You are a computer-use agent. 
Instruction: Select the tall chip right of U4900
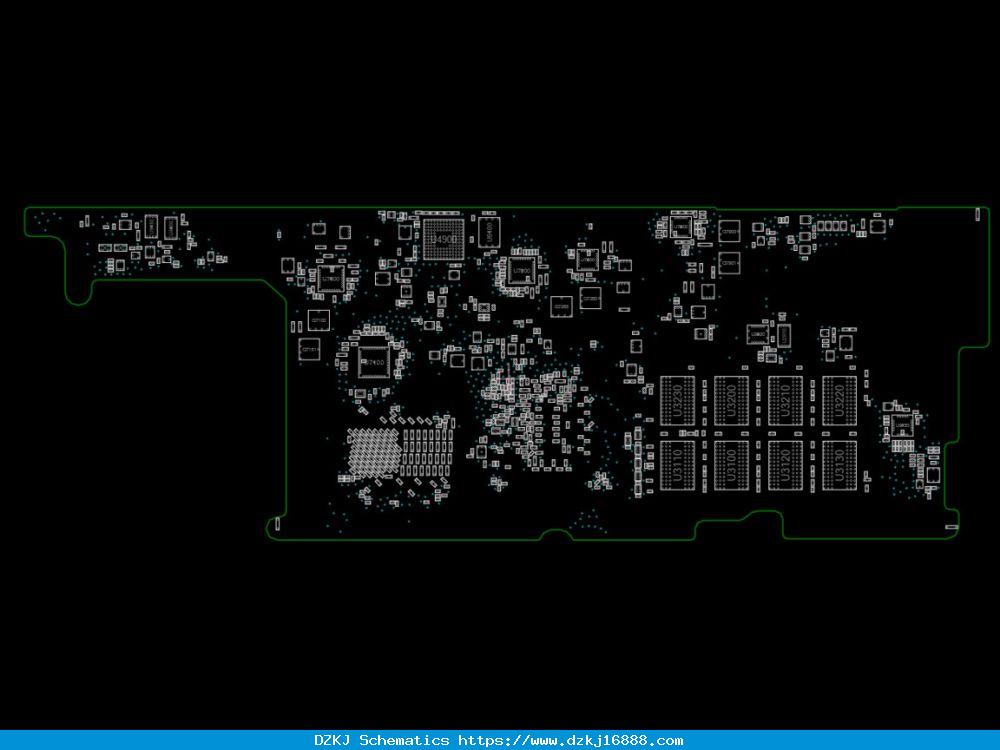tap(489, 233)
